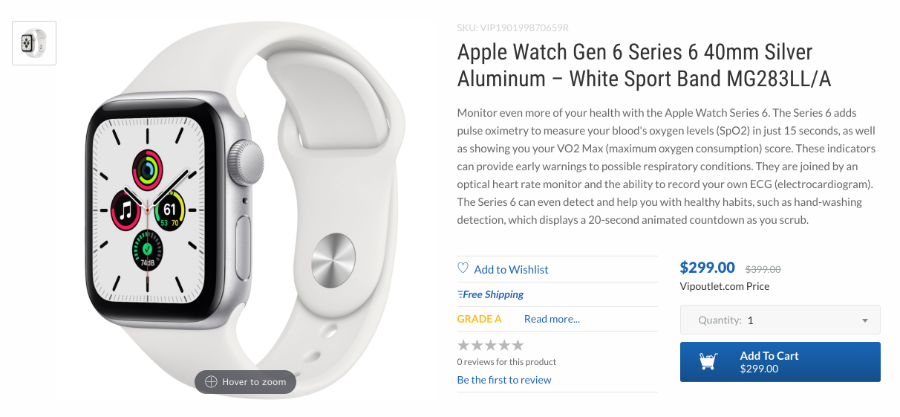Image resolution: width=900 pixels, height=417 pixels.
Task: Click Be the first to review
Action: point(504,380)
